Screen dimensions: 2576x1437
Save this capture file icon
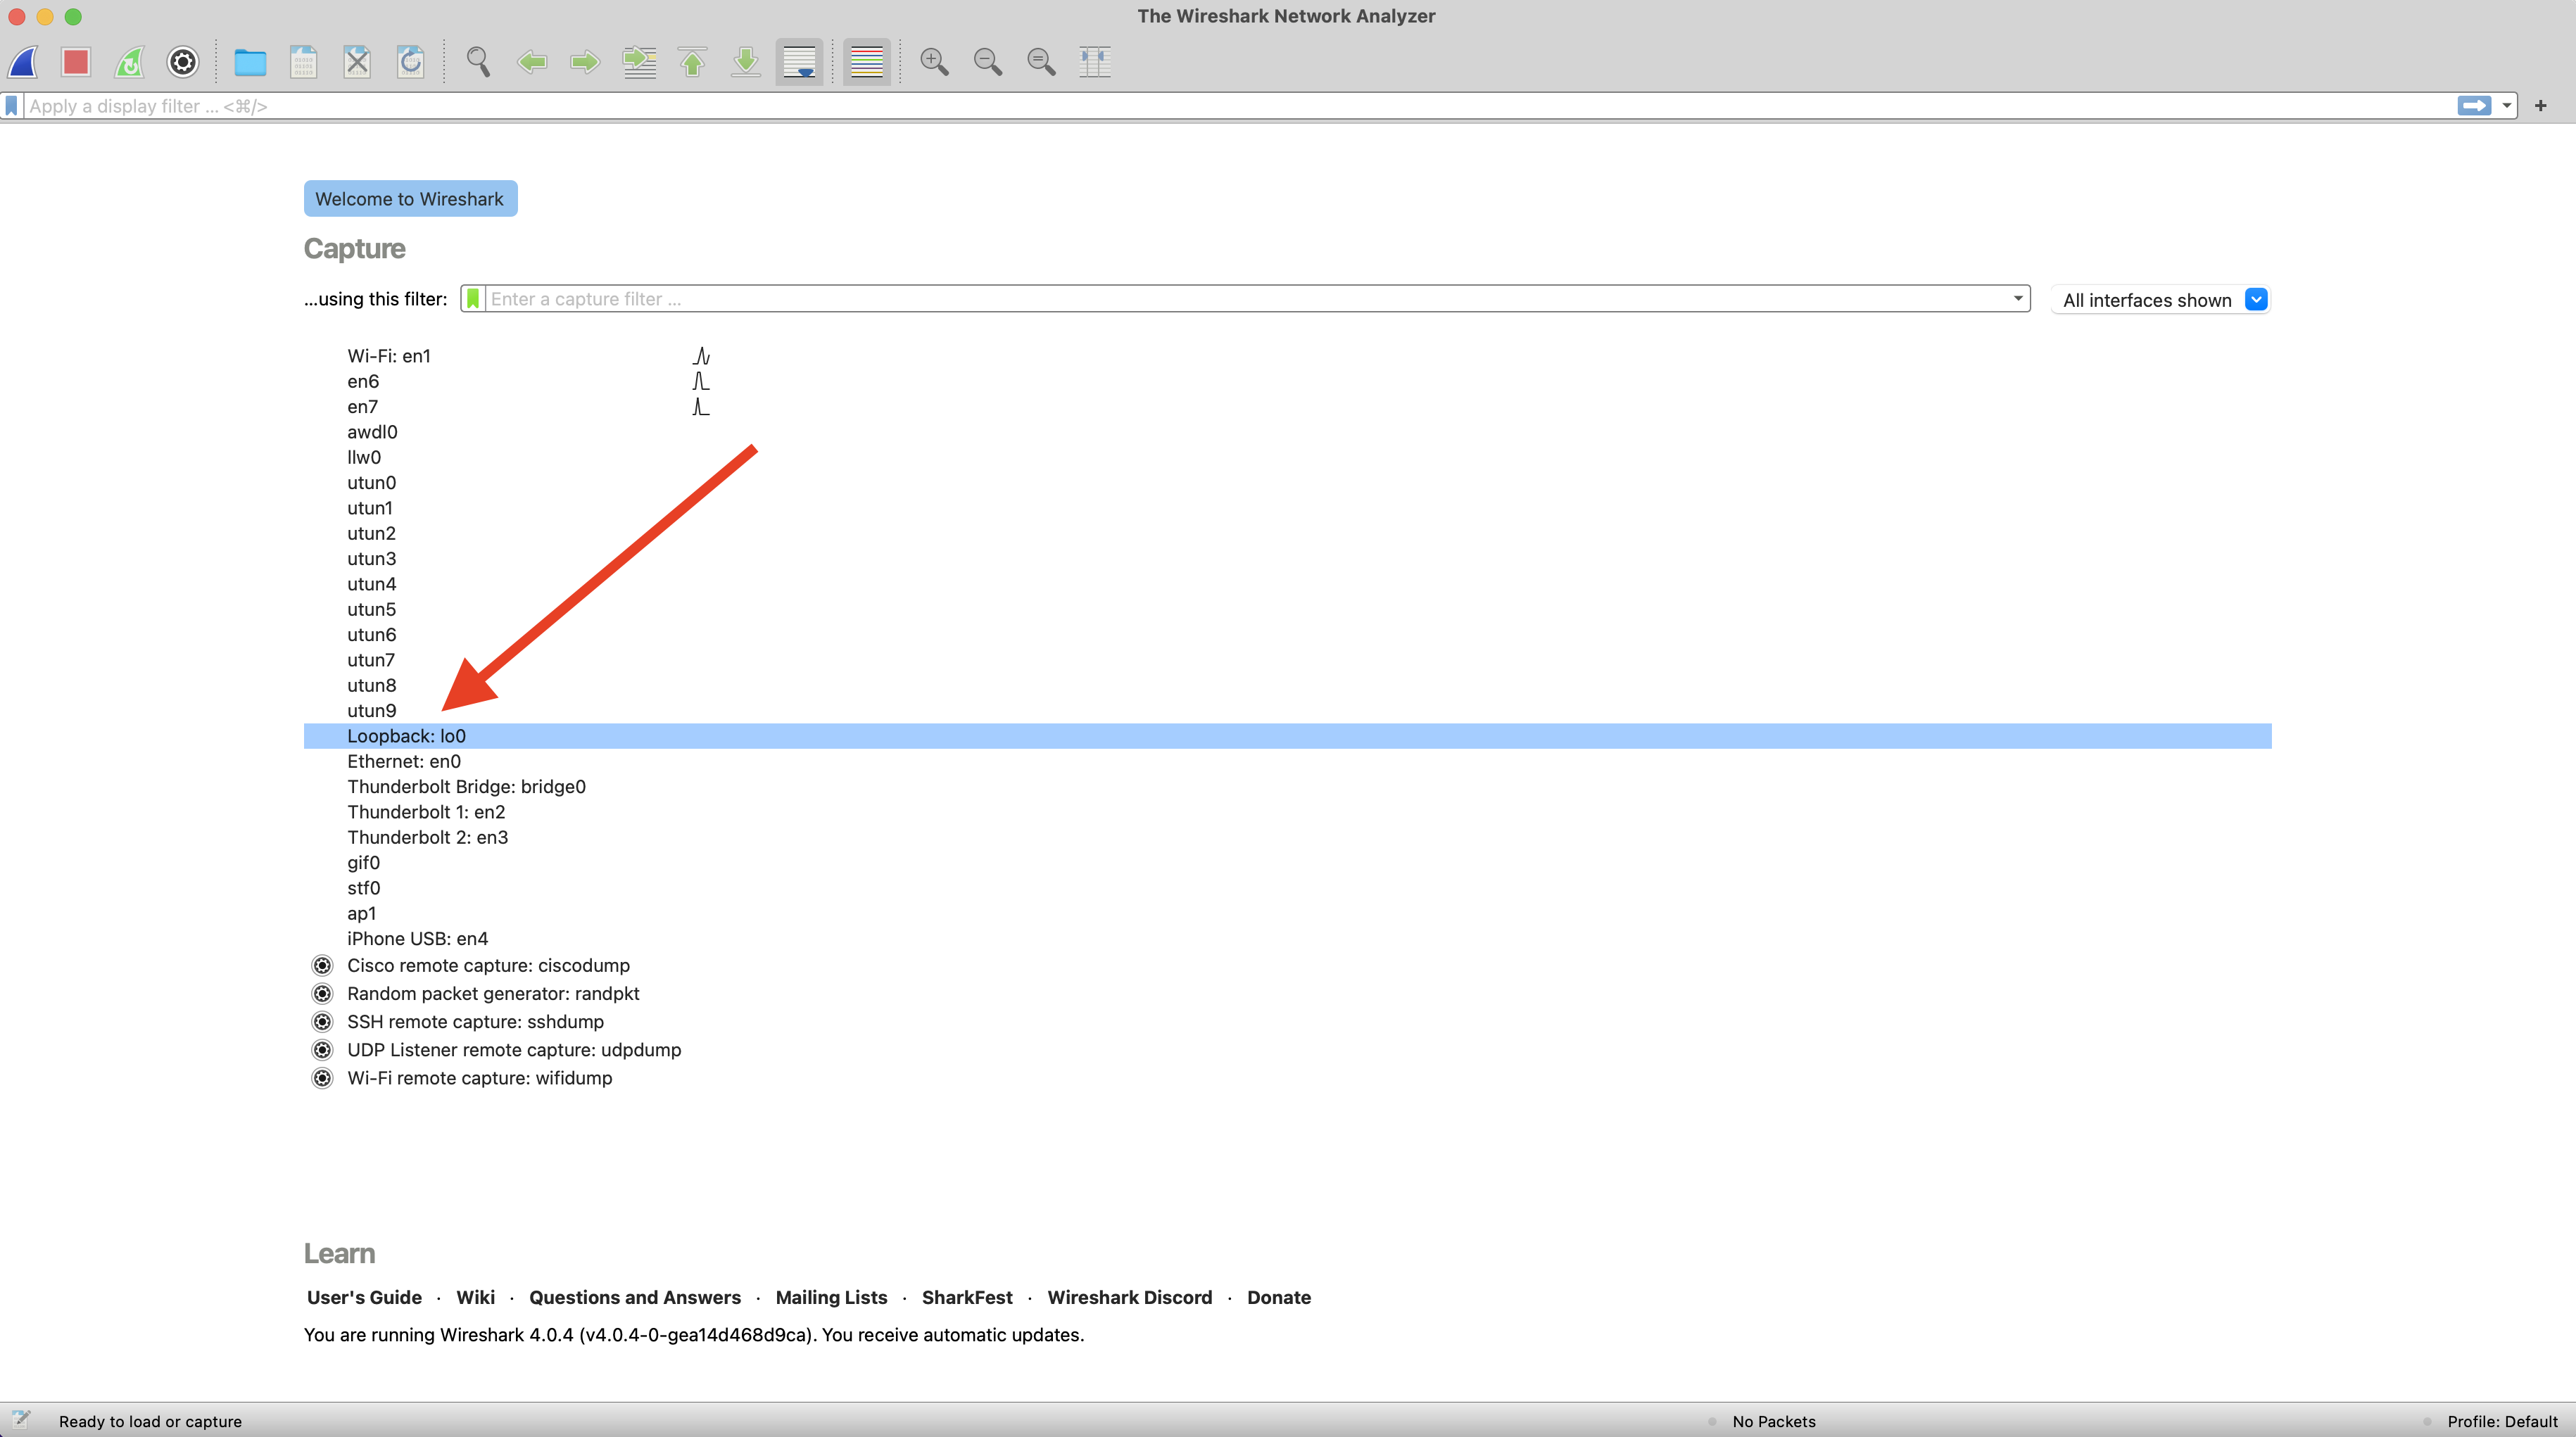click(x=304, y=62)
